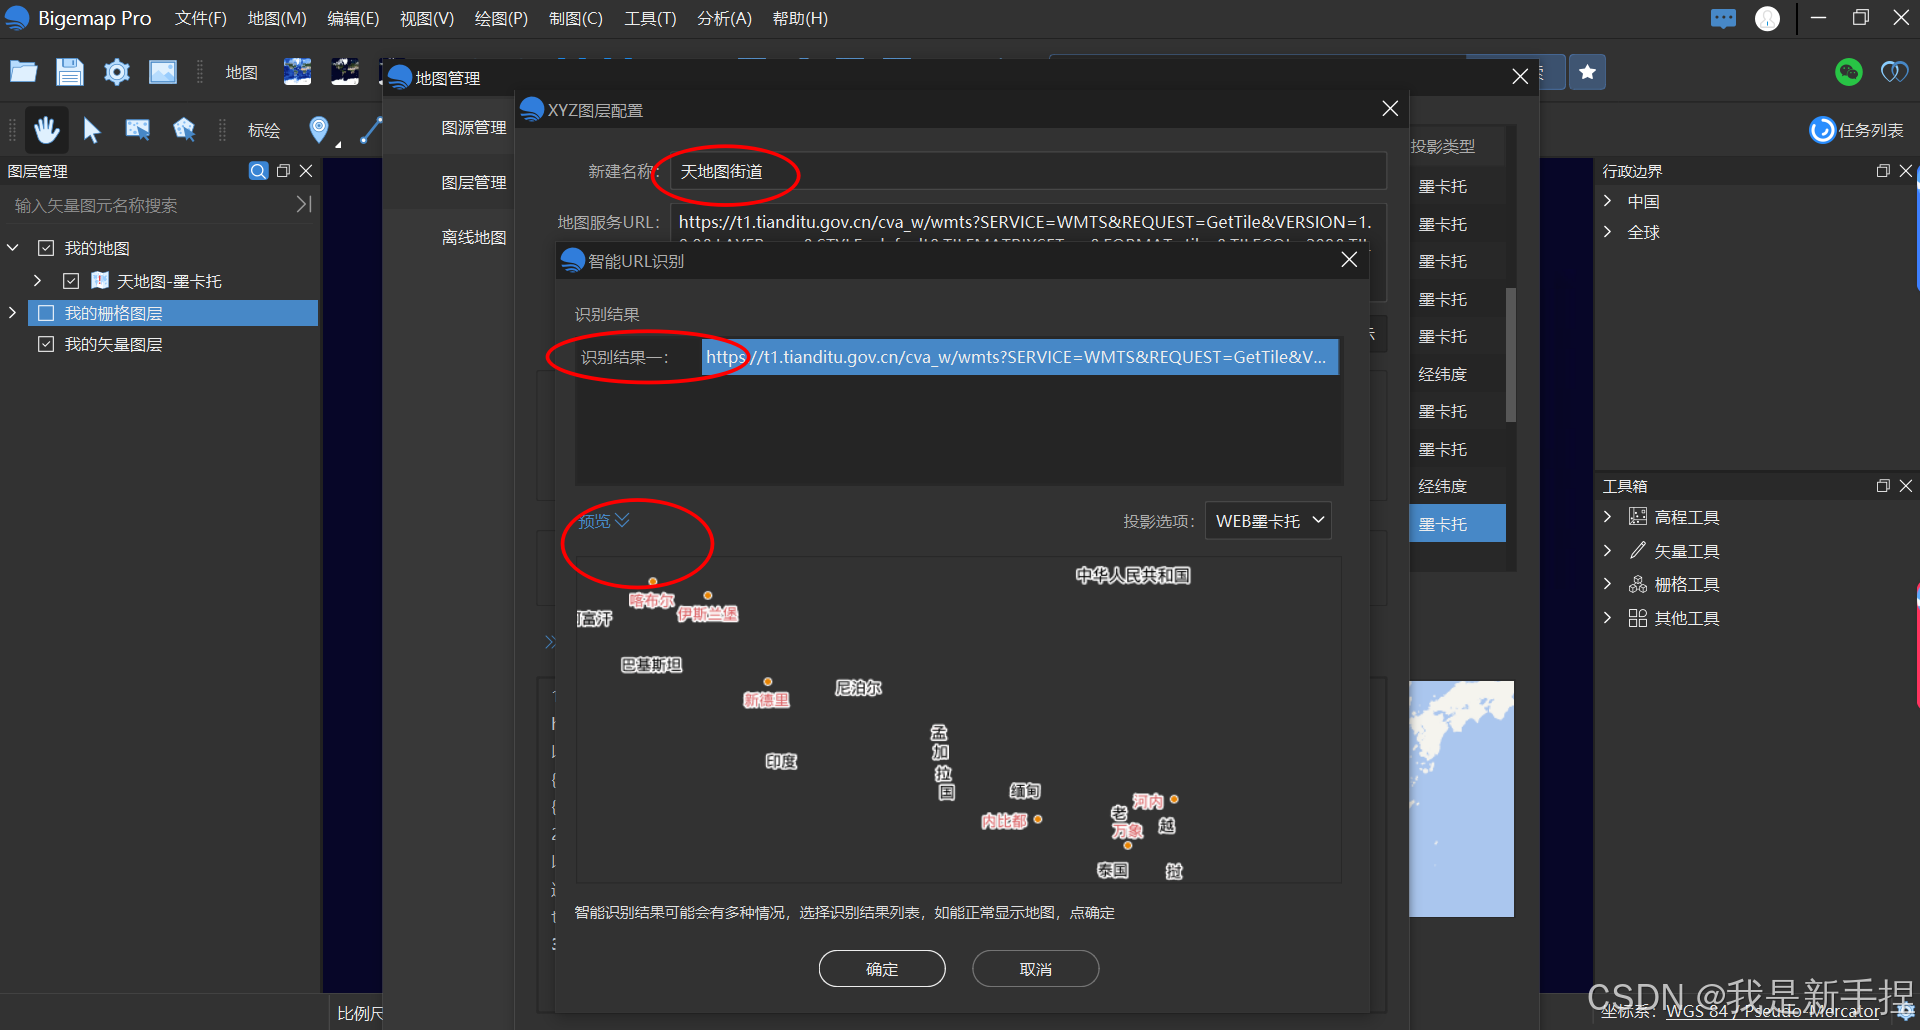1920x1030 pixels.
Task: Expand 高程工具 (elevation tools) in the toolbox
Action: pos(1608,517)
